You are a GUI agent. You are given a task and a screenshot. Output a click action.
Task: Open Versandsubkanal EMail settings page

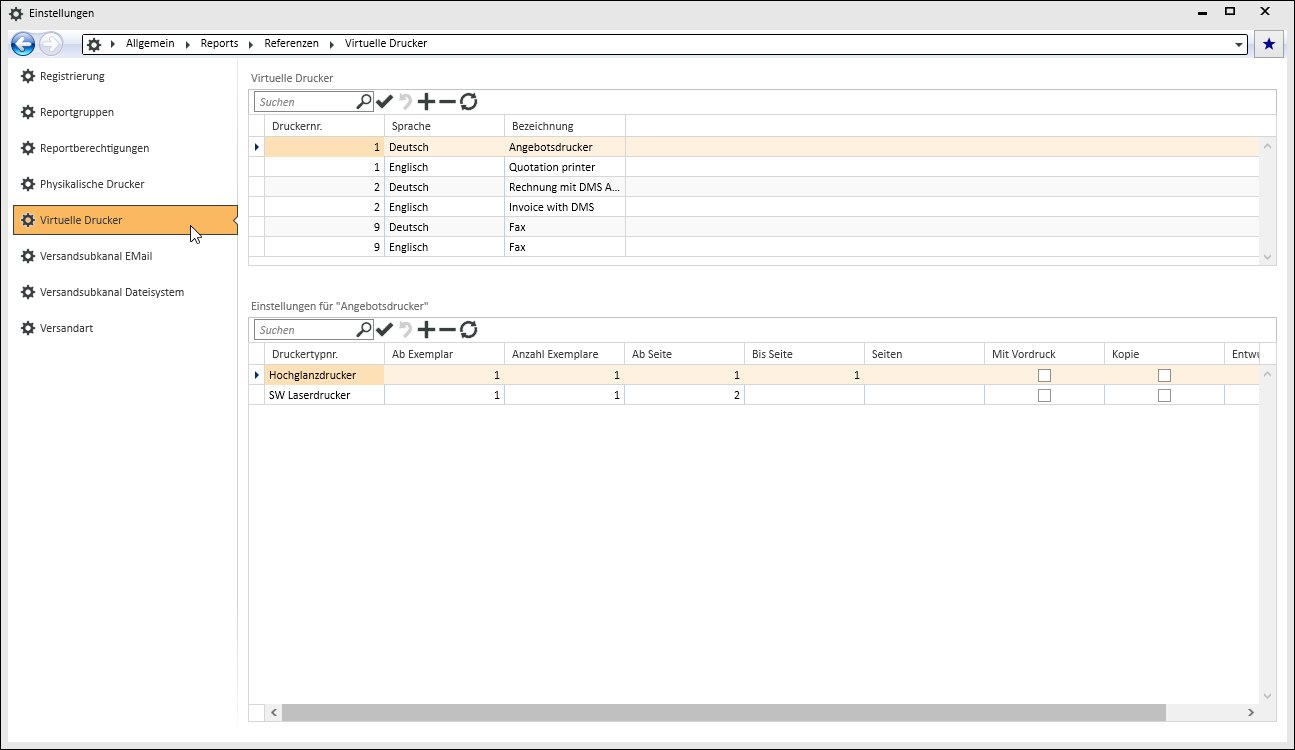point(125,256)
